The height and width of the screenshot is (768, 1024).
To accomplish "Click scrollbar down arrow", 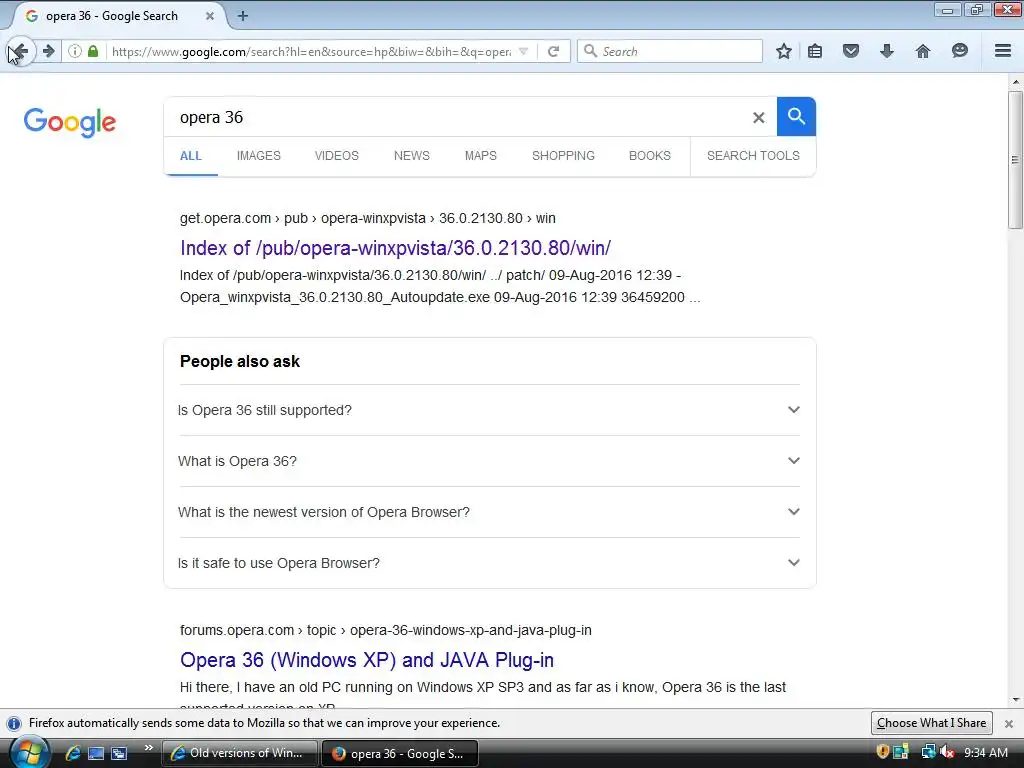I will (1015, 700).
